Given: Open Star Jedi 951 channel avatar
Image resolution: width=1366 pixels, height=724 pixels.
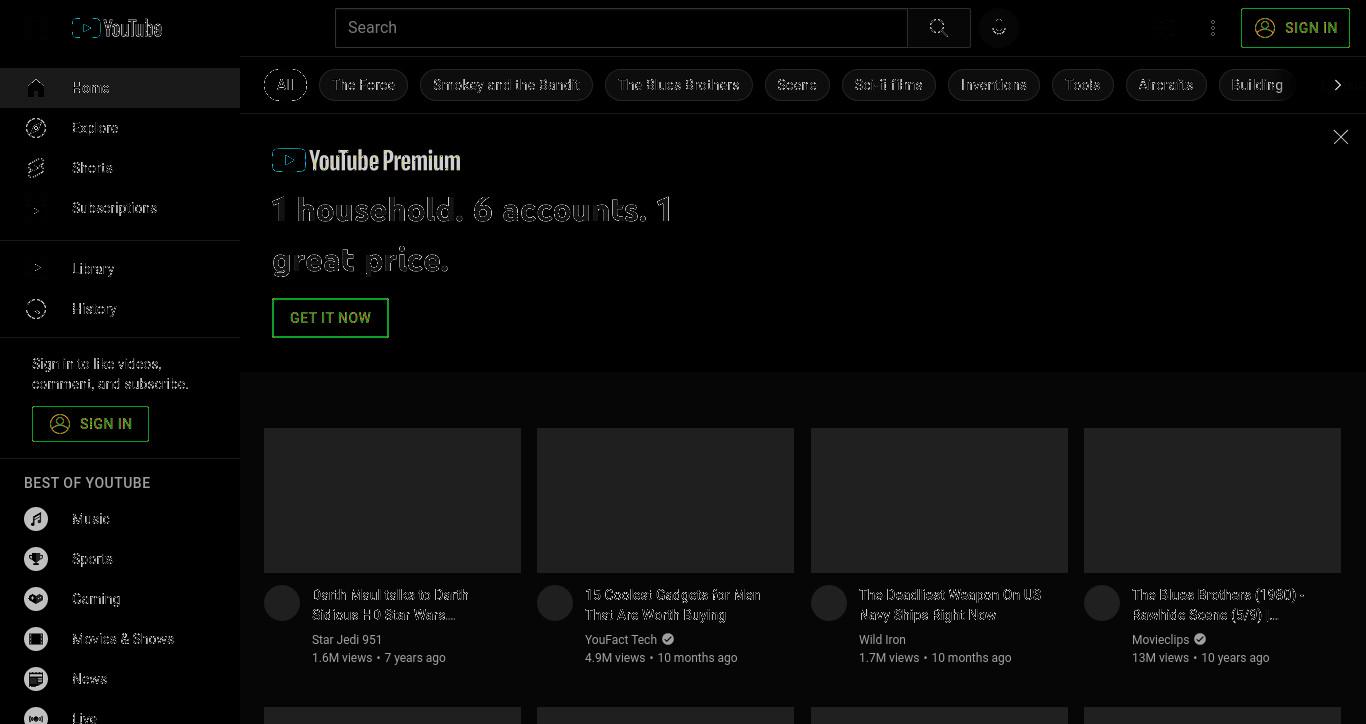Looking at the screenshot, I should click(x=282, y=603).
